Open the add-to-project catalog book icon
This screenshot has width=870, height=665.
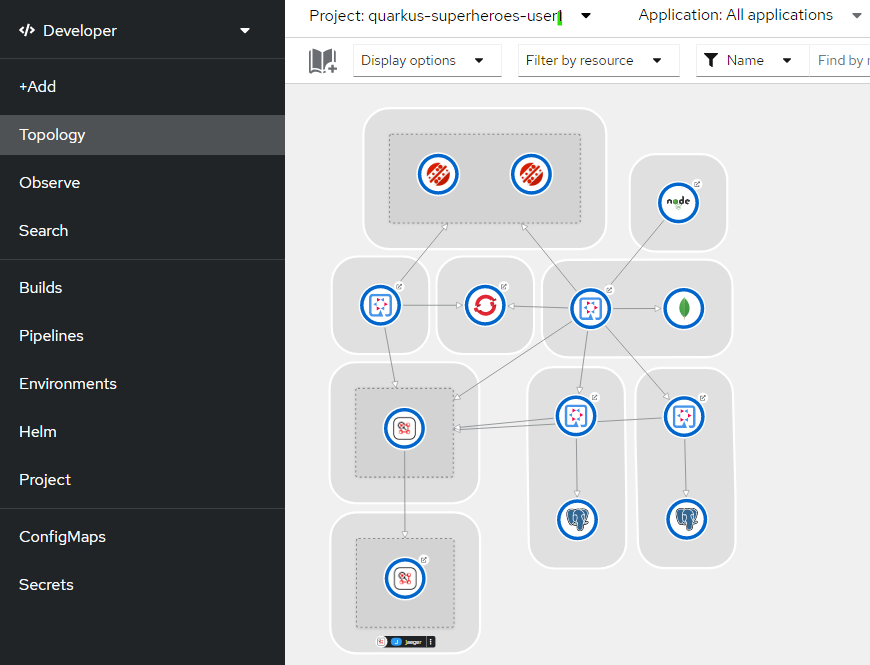pos(322,60)
